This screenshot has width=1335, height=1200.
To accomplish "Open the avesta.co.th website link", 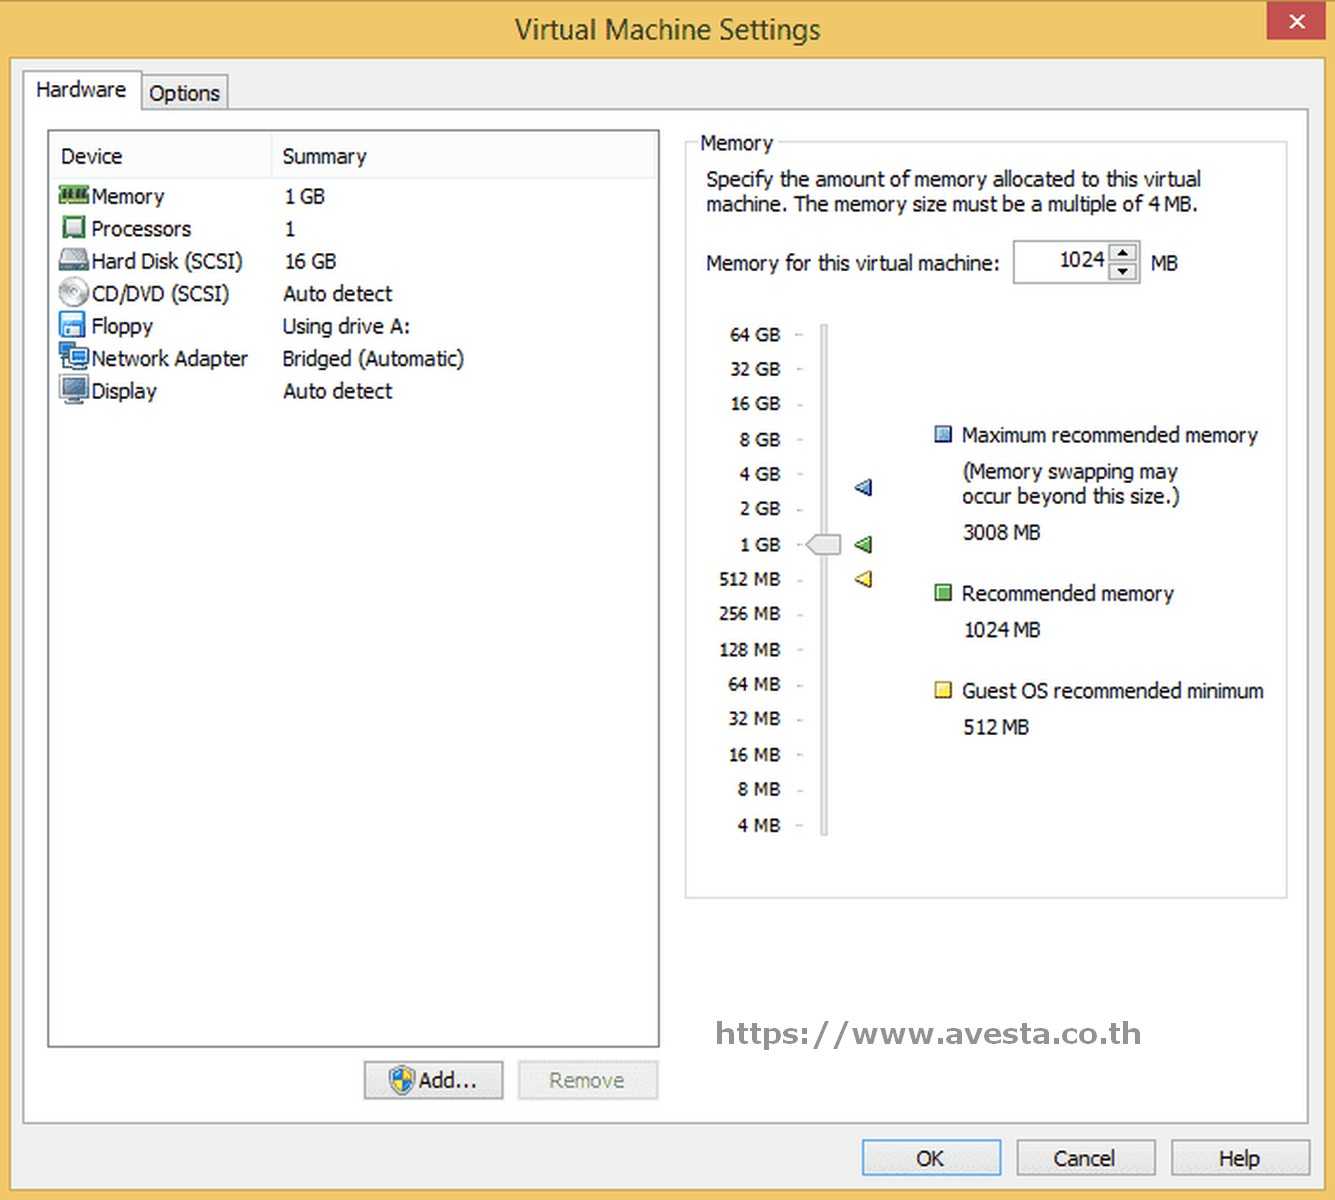I will pyautogui.click(x=928, y=1033).
